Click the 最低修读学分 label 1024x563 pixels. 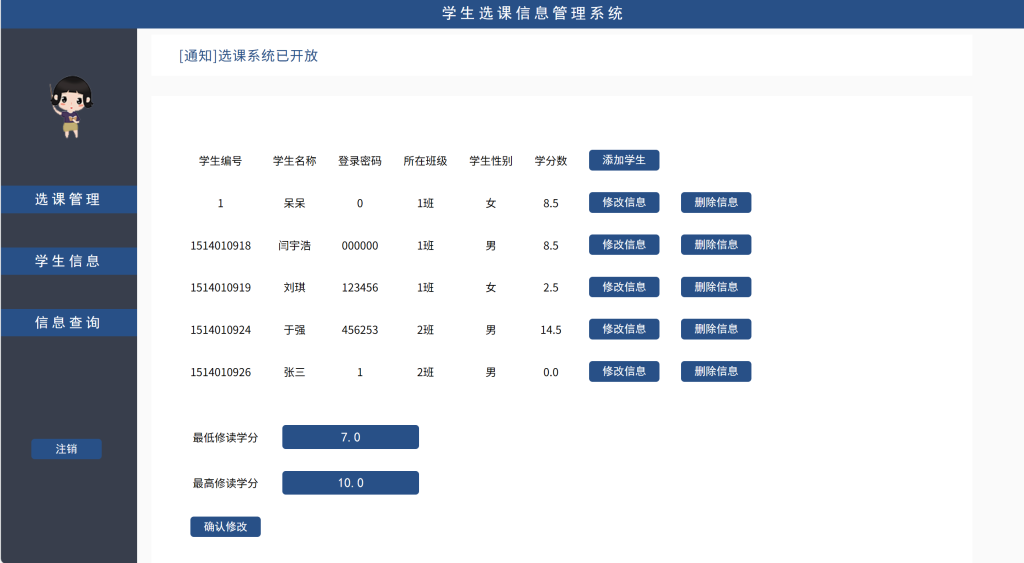pyautogui.click(x=225, y=438)
